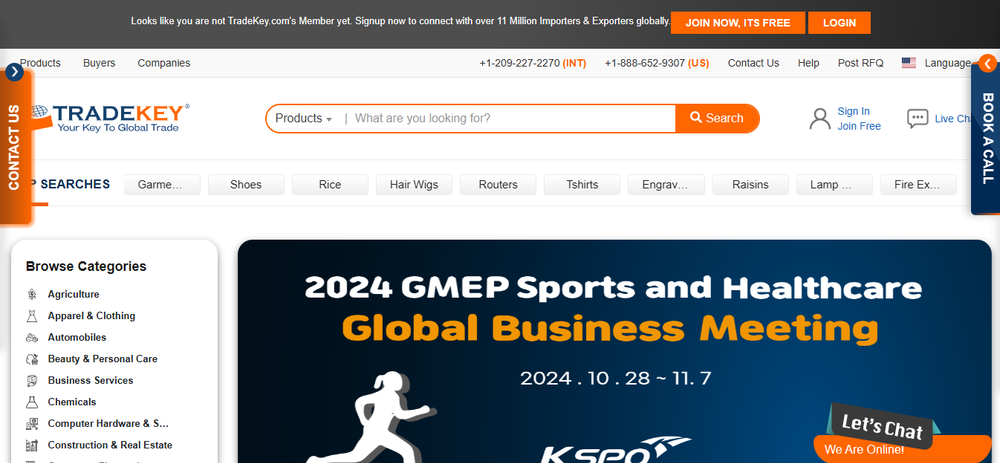This screenshot has width=1000, height=463.
Task: Click the LOGIN button
Action: [839, 23]
